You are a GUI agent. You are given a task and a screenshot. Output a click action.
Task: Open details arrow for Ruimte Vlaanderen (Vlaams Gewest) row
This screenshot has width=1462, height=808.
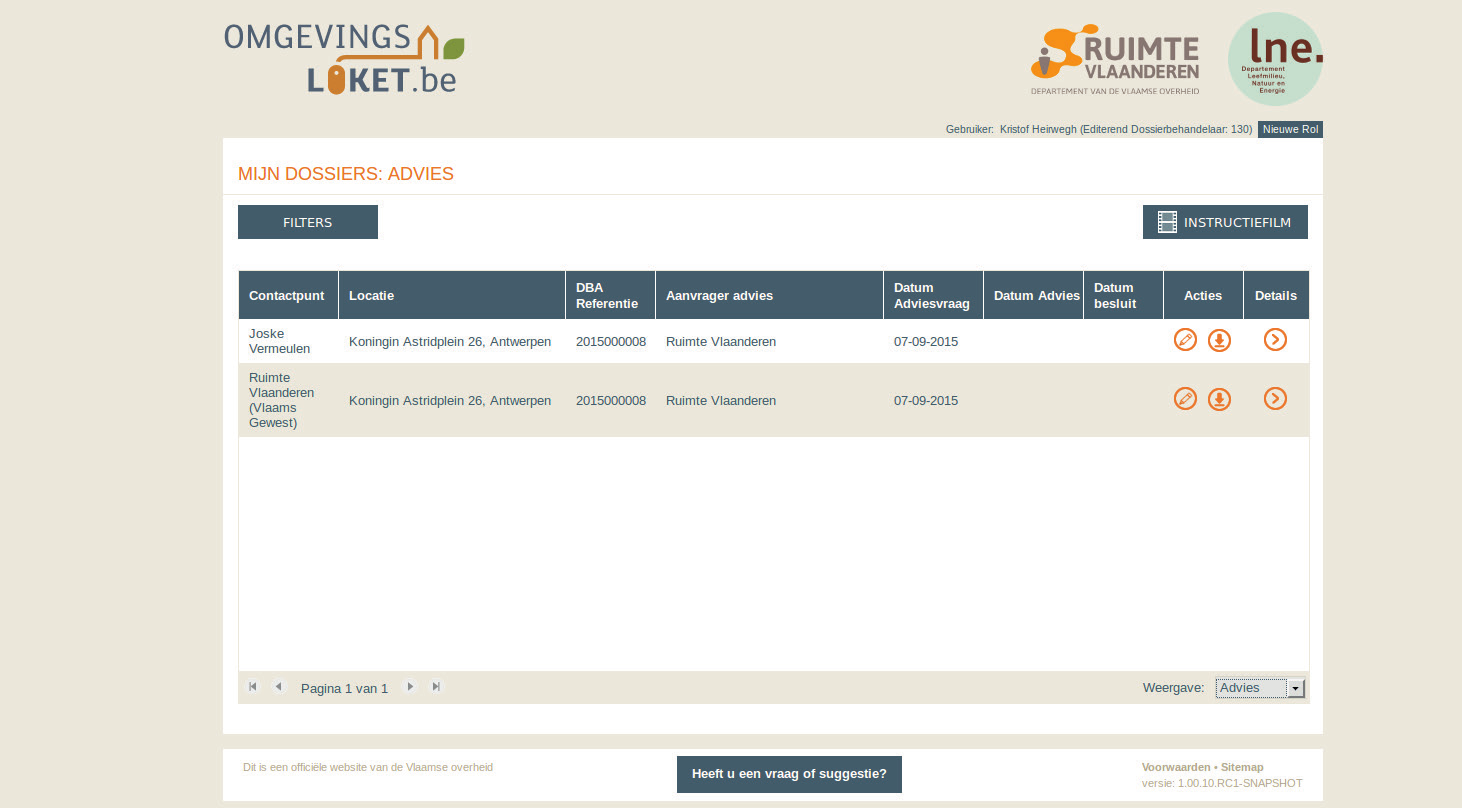[1275, 399]
